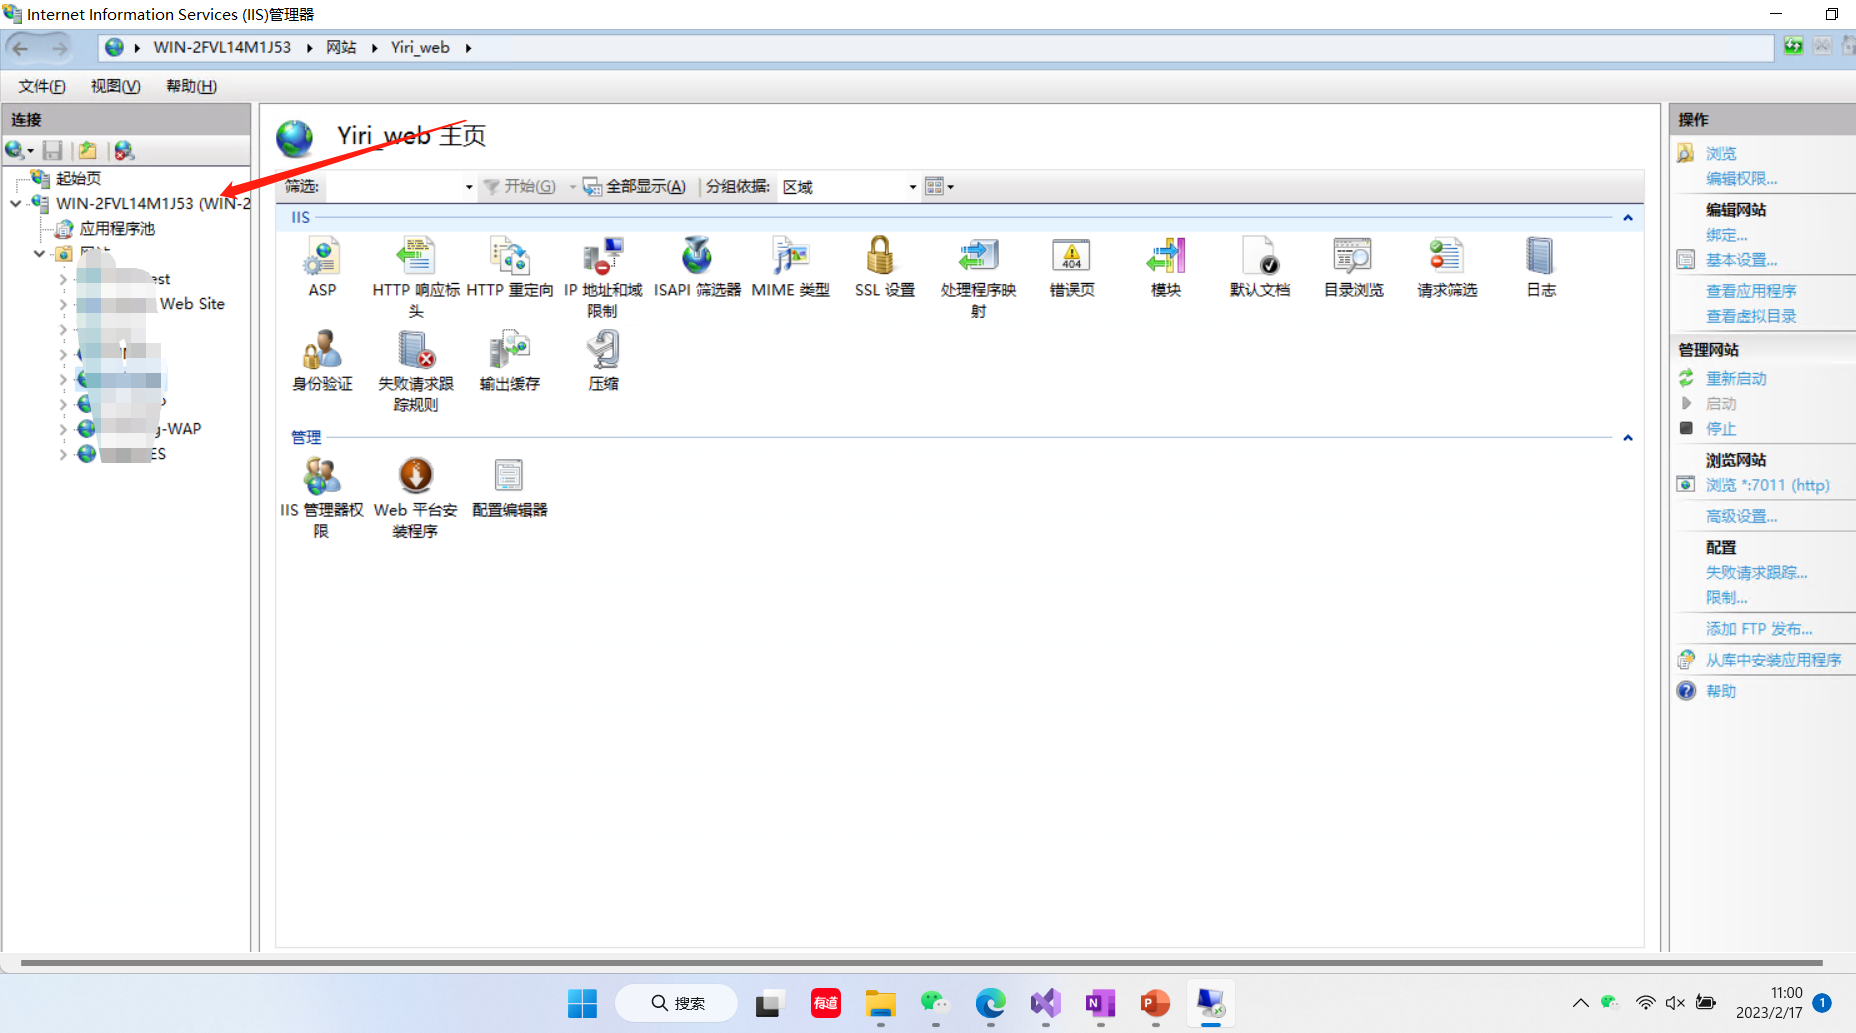Viewport: 1856px width, 1033px height.
Task: Collapse the 管理 feature group
Action: coord(1628,437)
